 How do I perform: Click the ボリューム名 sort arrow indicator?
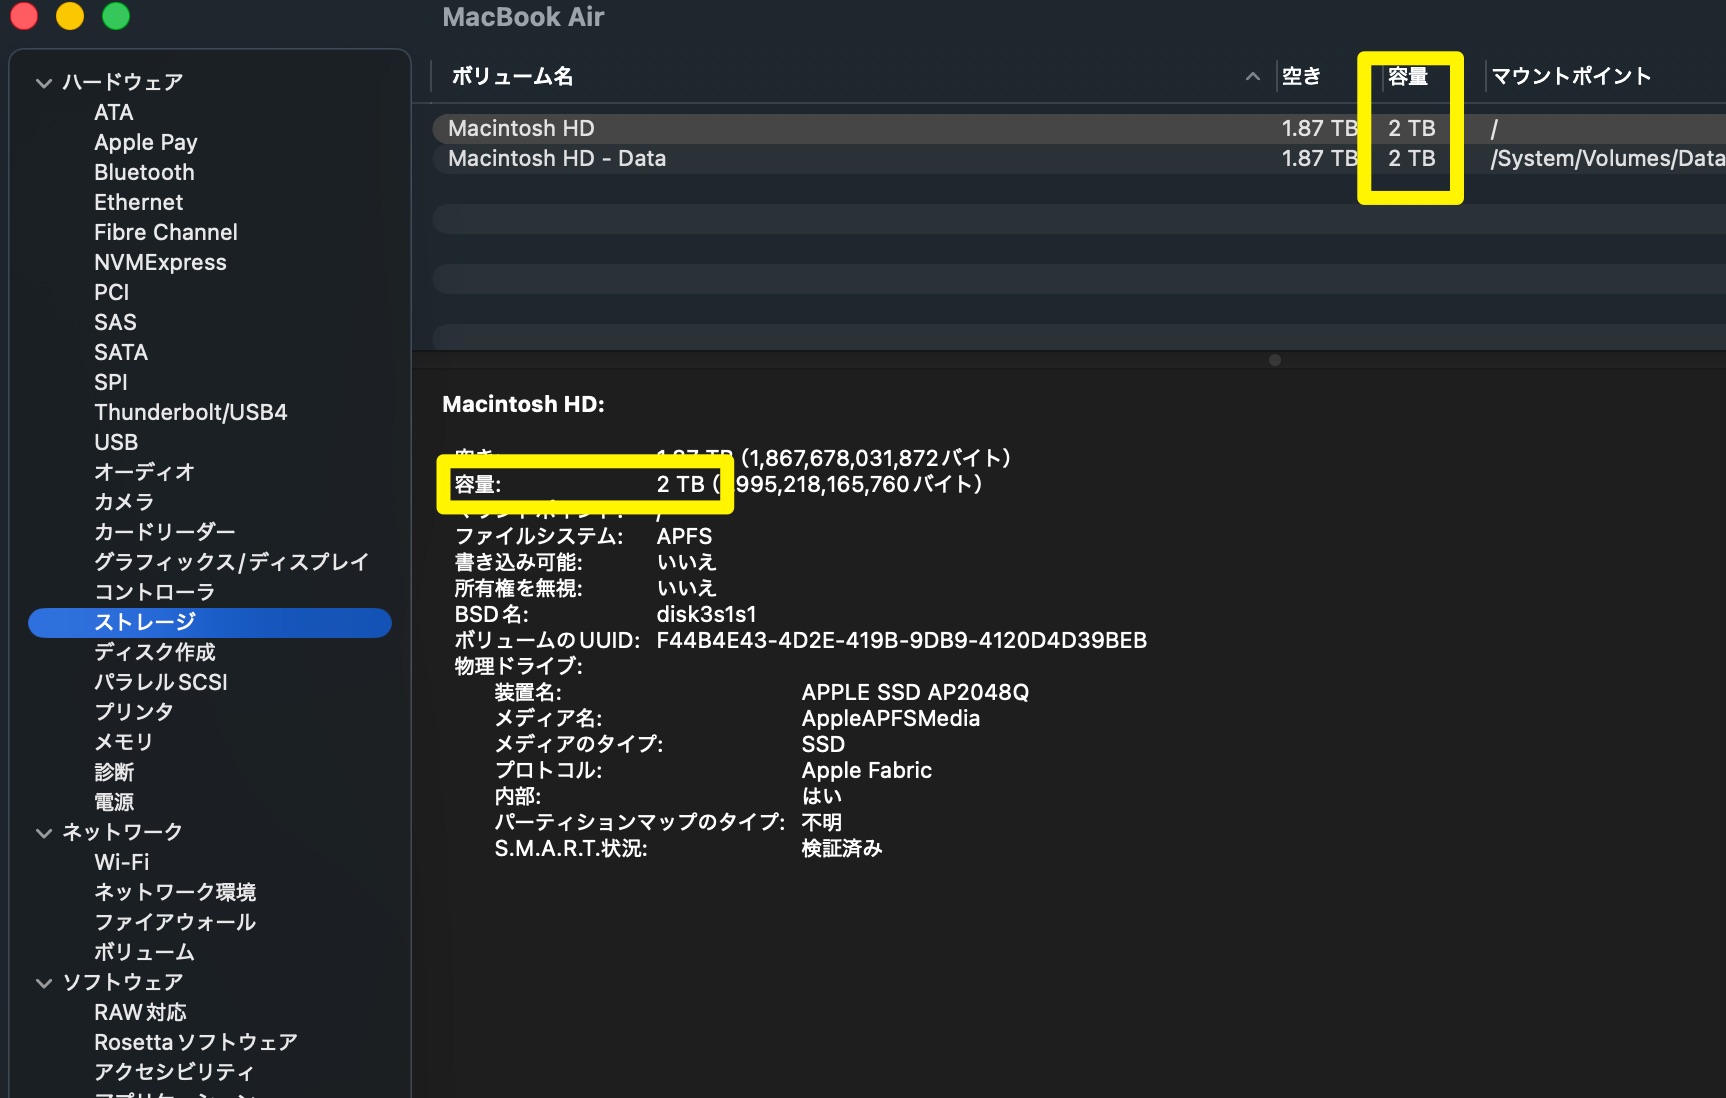pos(1252,77)
